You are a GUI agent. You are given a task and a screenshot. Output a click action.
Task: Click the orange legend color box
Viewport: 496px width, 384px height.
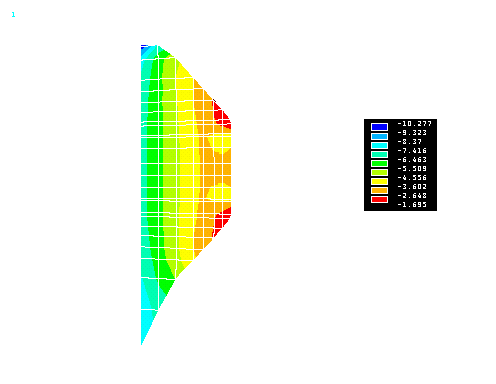point(379,190)
